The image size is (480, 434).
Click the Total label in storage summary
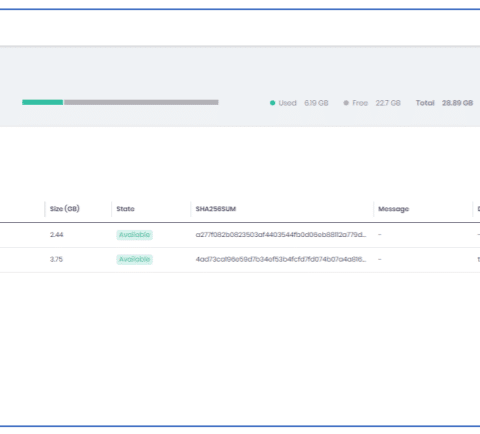(x=425, y=103)
